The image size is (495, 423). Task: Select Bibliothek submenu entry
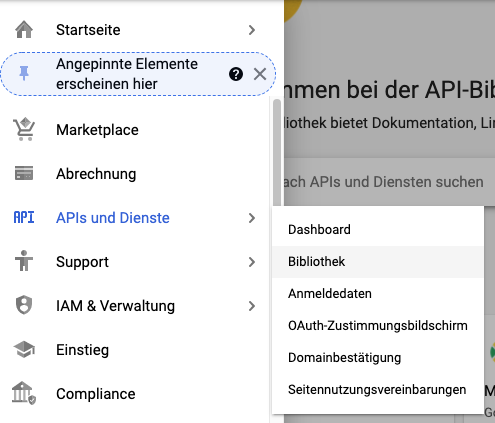[x=378, y=262]
